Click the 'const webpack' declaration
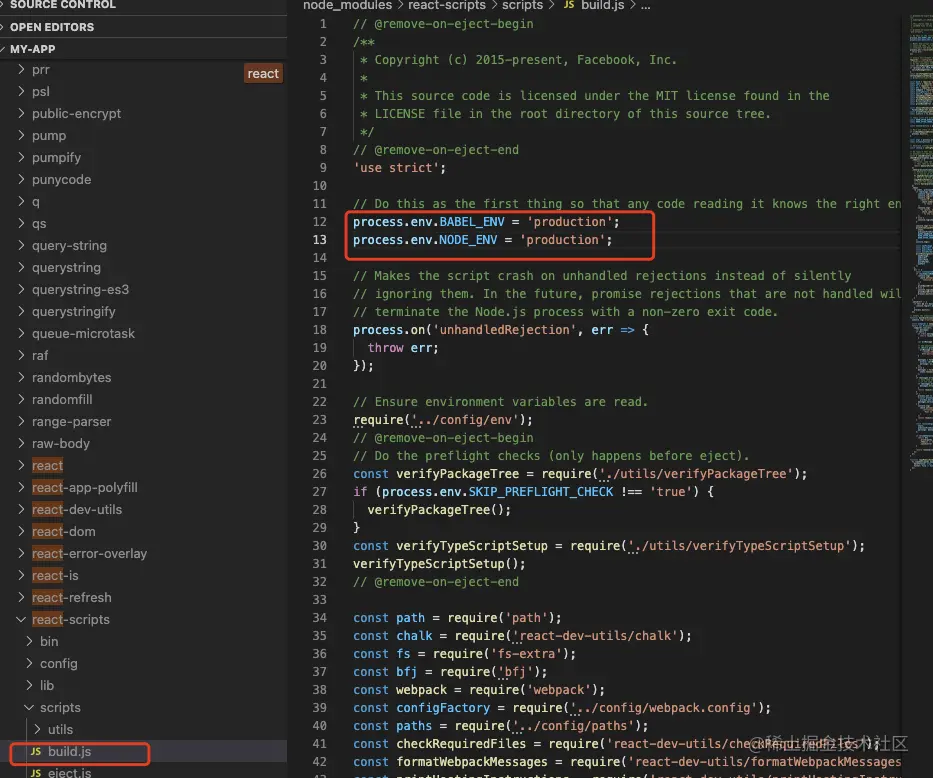The width and height of the screenshot is (933, 778). (x=479, y=689)
